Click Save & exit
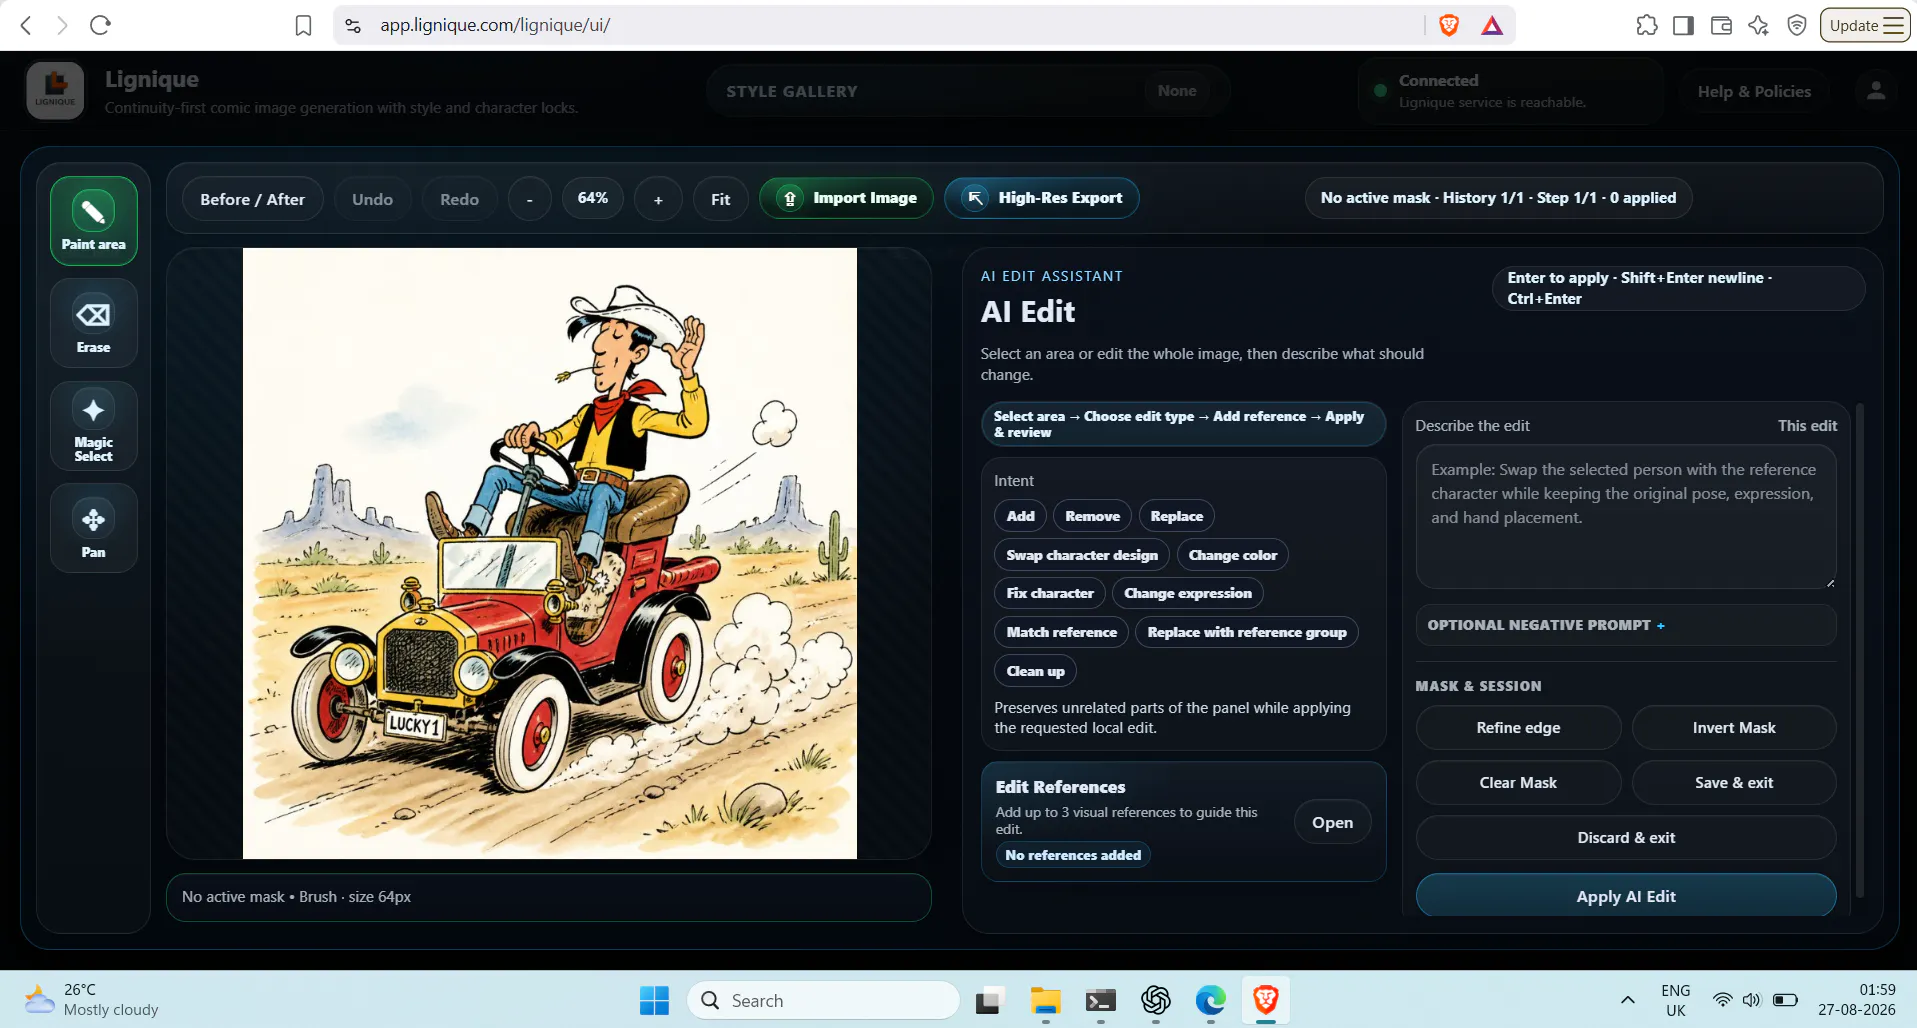This screenshot has width=1917, height=1028. 1734,783
